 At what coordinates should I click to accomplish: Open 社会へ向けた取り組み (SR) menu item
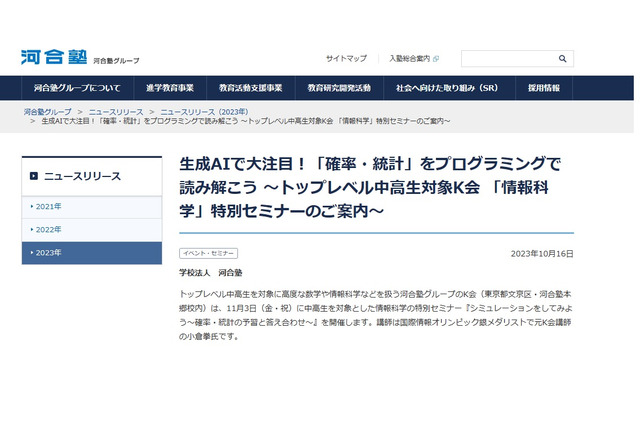[449, 88]
